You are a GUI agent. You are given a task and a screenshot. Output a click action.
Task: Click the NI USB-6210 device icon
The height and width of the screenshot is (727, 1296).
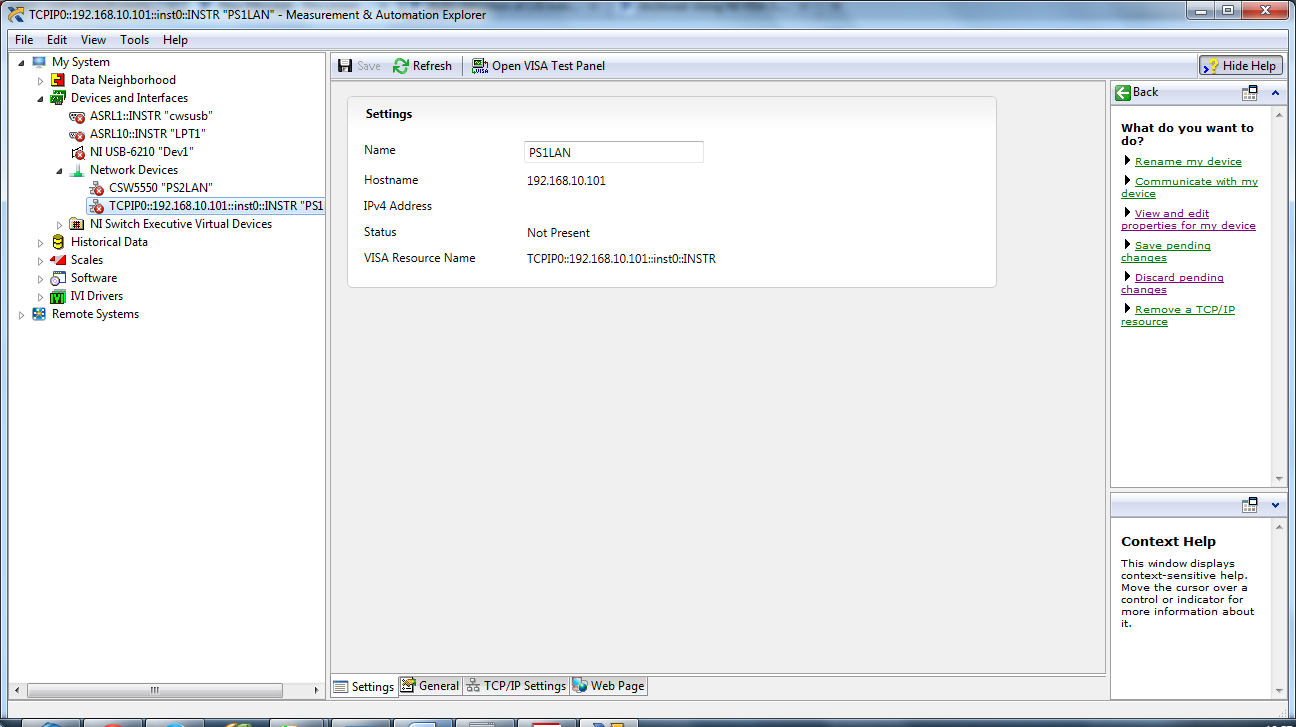(77, 152)
